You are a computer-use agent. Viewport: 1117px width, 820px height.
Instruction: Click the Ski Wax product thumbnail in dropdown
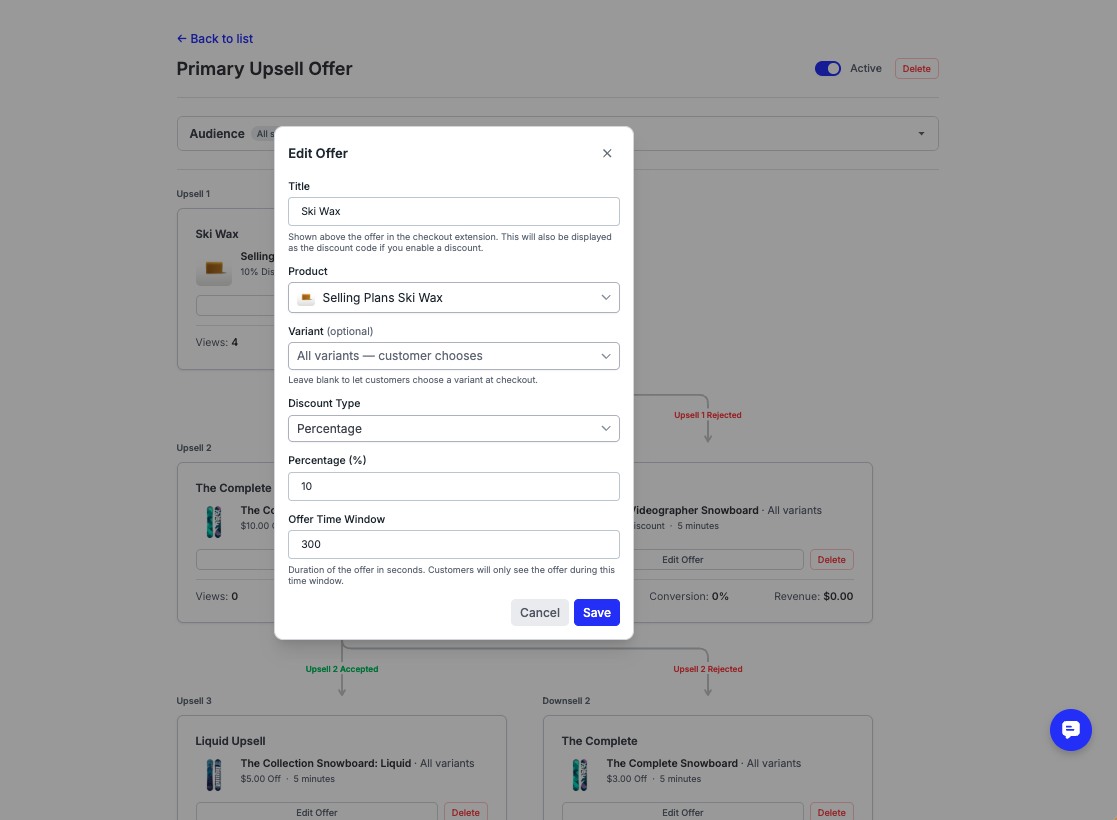click(306, 298)
